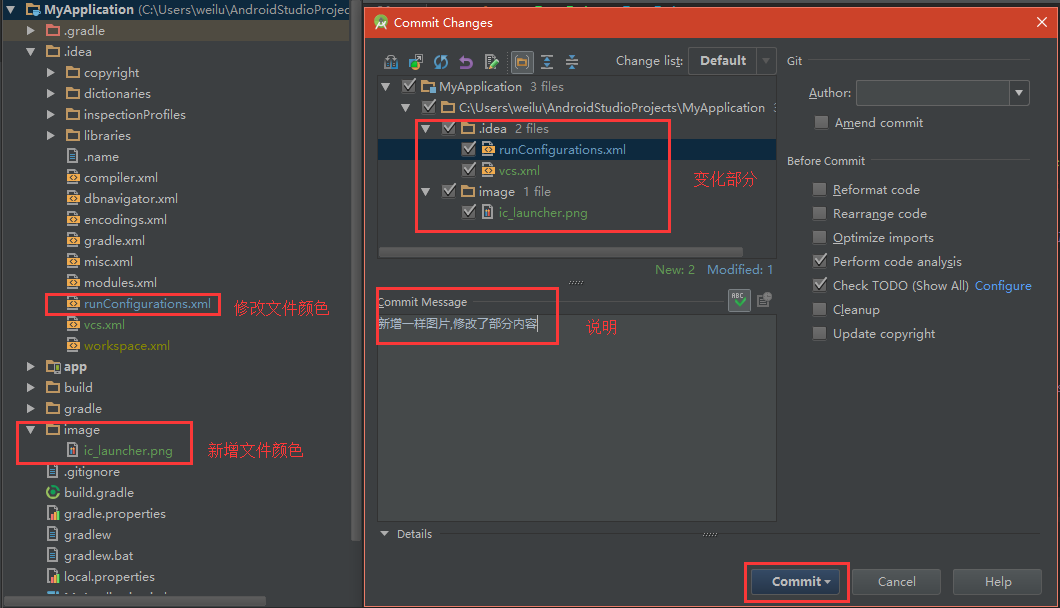Click compiler.xml file icon in project tree
1060x608 pixels.
pyautogui.click(x=73, y=177)
